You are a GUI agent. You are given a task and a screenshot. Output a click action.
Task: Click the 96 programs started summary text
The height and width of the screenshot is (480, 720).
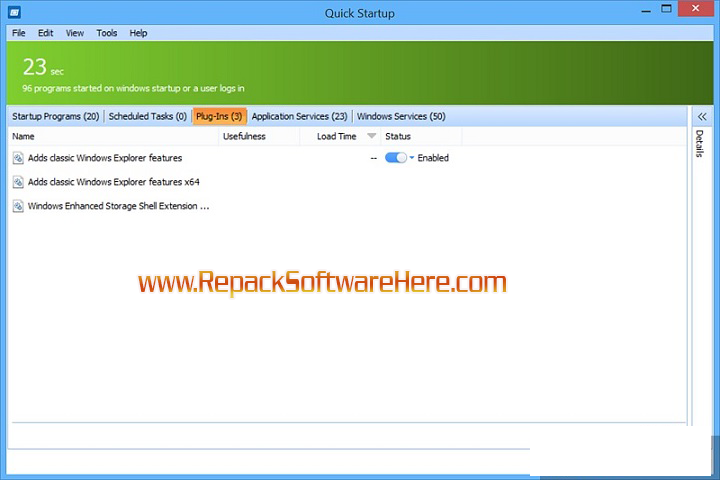[x=133, y=88]
